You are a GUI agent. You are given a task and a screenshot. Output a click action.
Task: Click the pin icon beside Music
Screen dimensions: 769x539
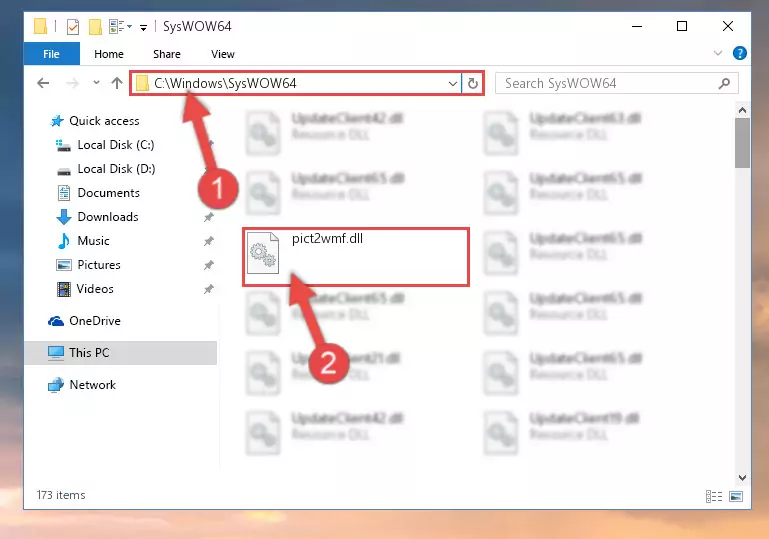point(209,241)
